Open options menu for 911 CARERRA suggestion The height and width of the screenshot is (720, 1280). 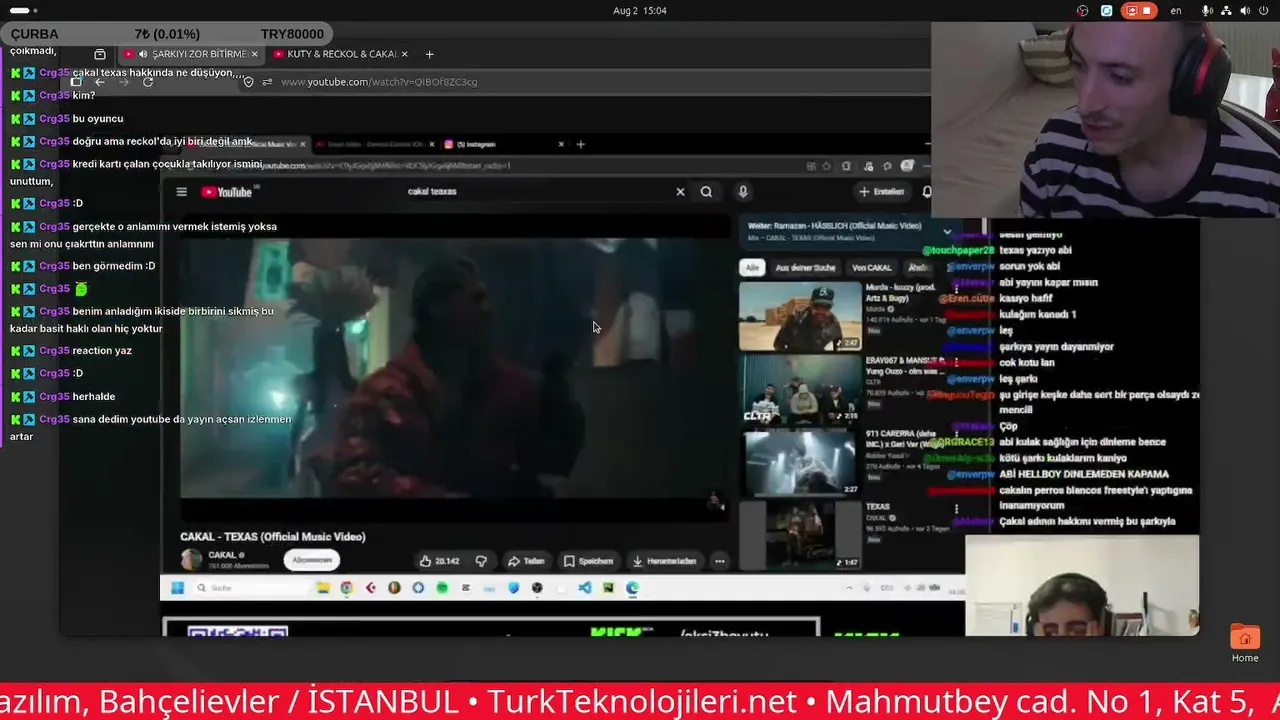pos(956,436)
